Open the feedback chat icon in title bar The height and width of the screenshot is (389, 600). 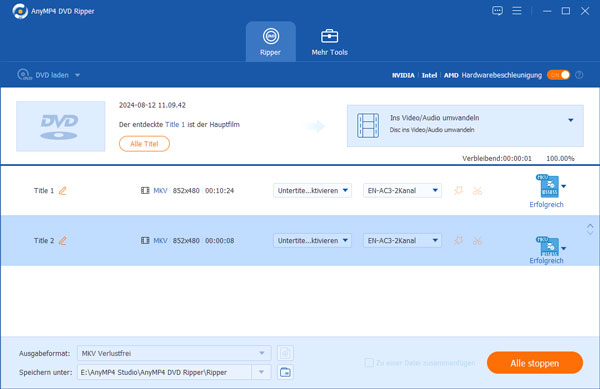coord(497,11)
